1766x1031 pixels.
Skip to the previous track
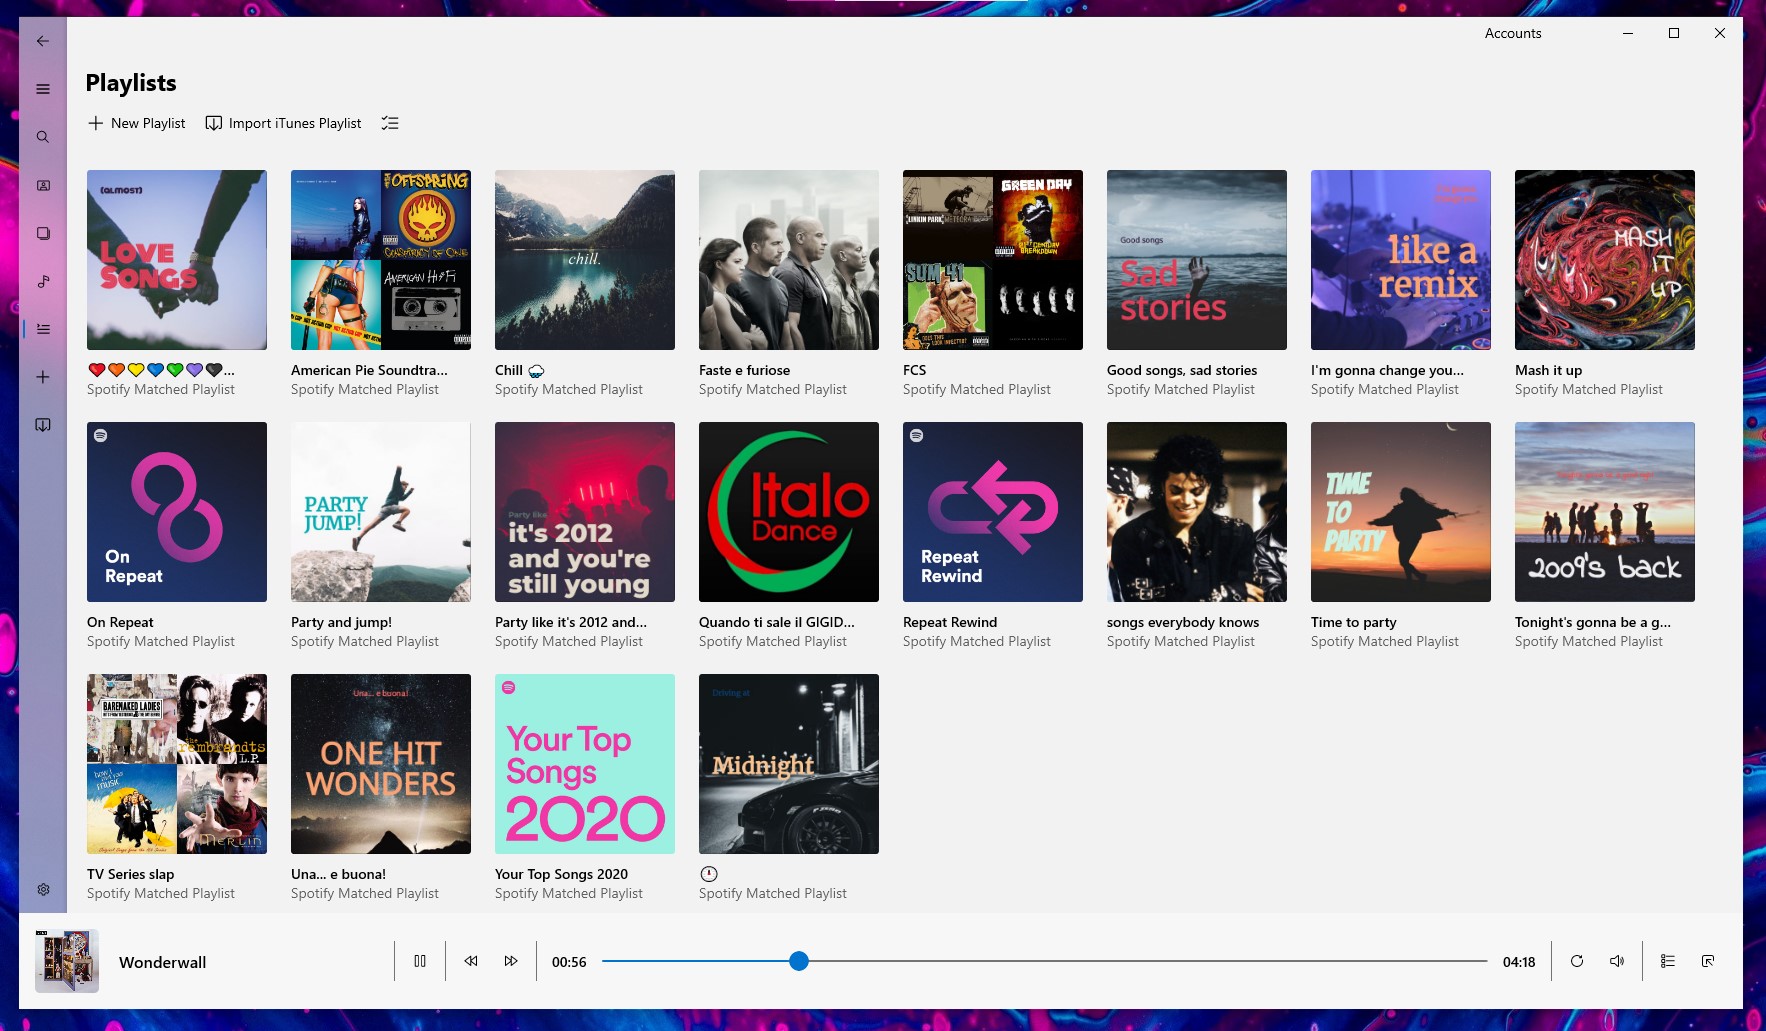470,961
